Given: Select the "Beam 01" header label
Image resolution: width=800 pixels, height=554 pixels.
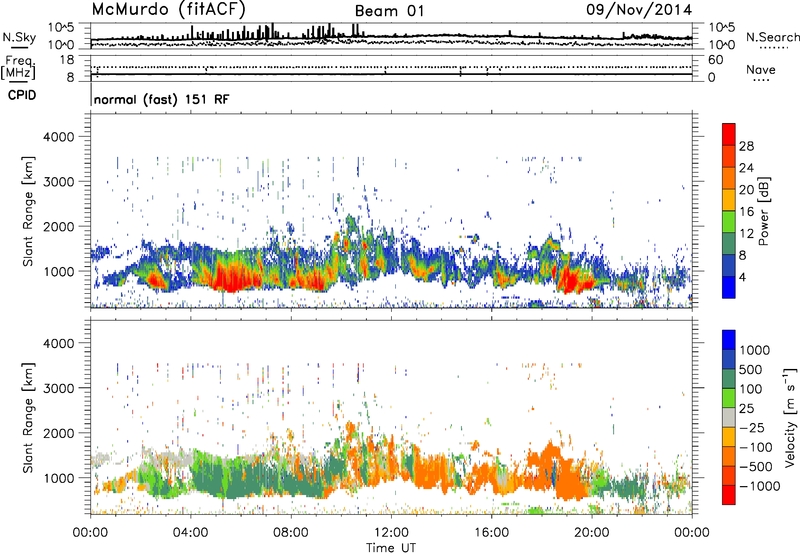Looking at the screenshot, I should [x=389, y=11].
